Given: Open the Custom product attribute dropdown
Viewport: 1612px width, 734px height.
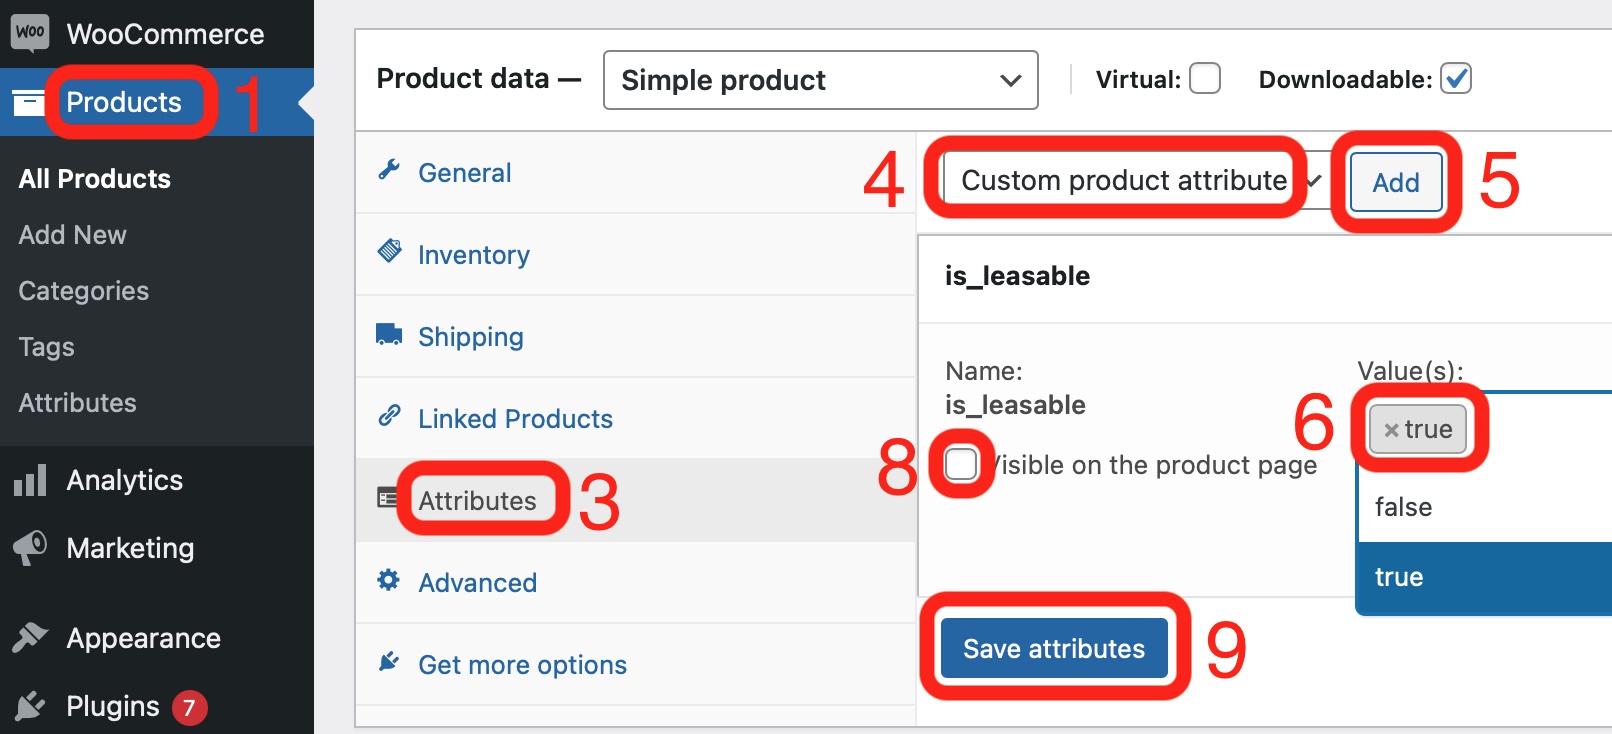Looking at the screenshot, I should tap(1130, 181).
